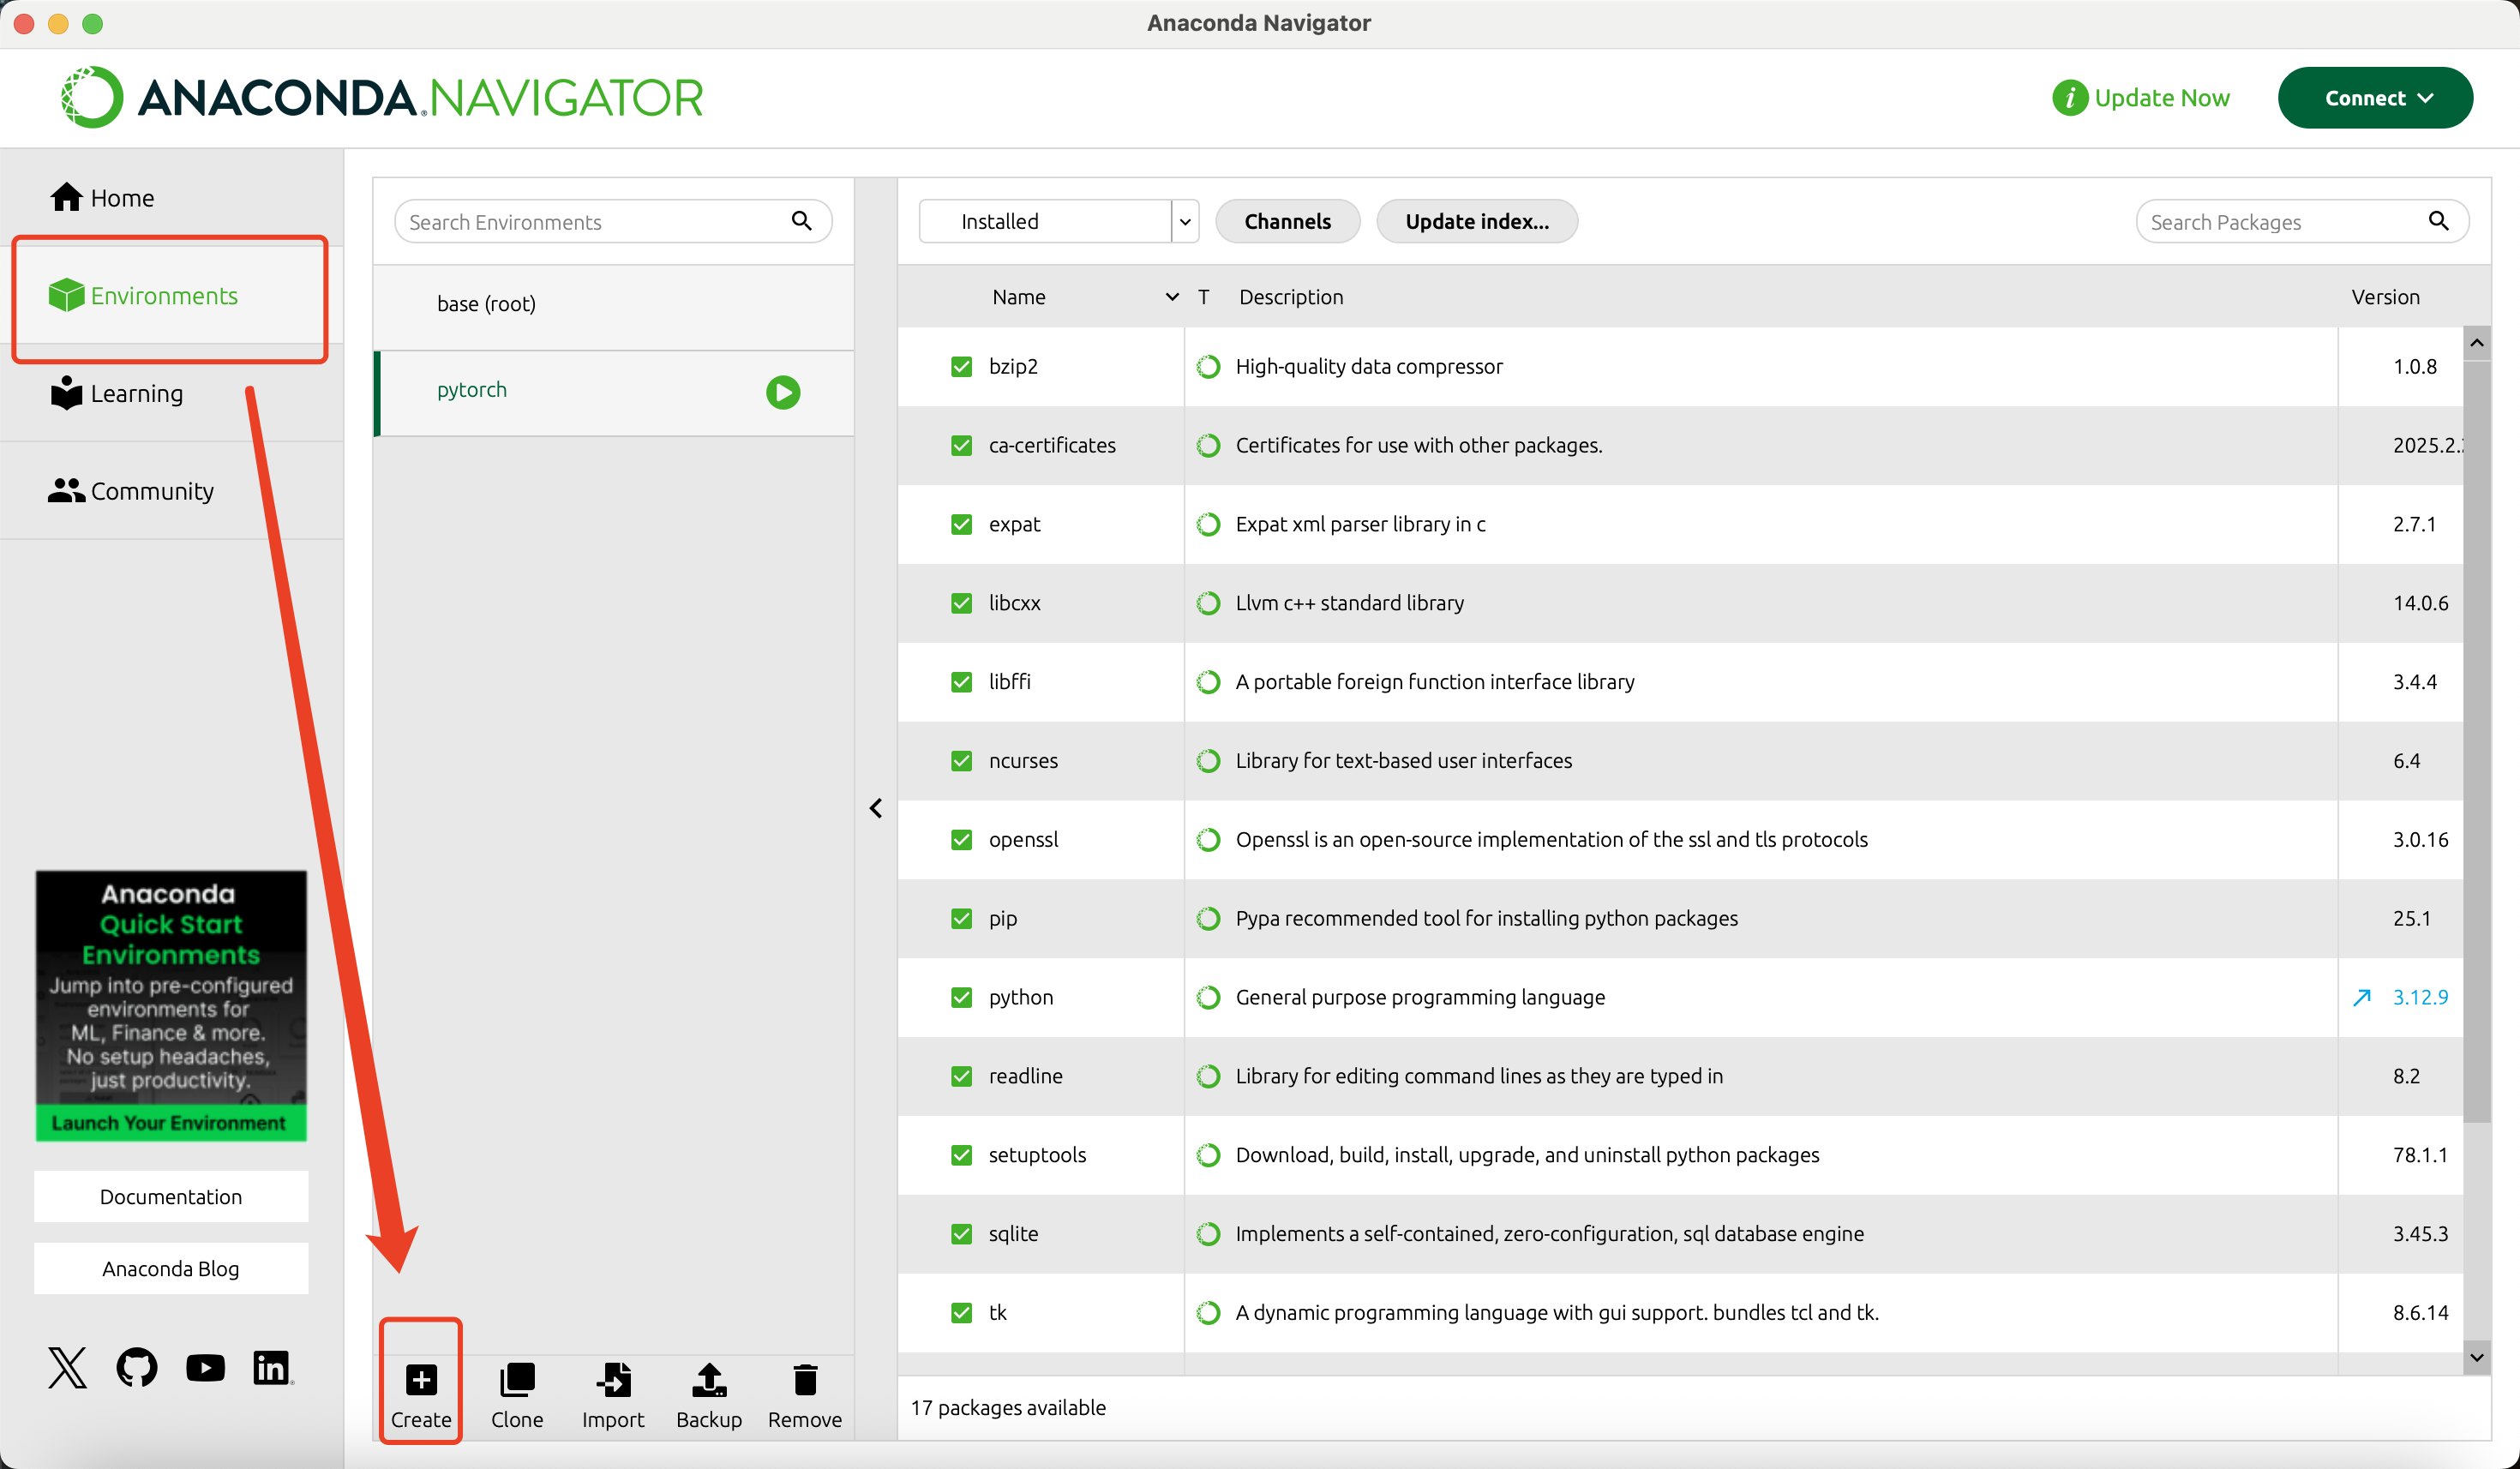This screenshot has height=1469, width=2520.
Task: Click the Search Packages input field
Action: pos(2285,222)
